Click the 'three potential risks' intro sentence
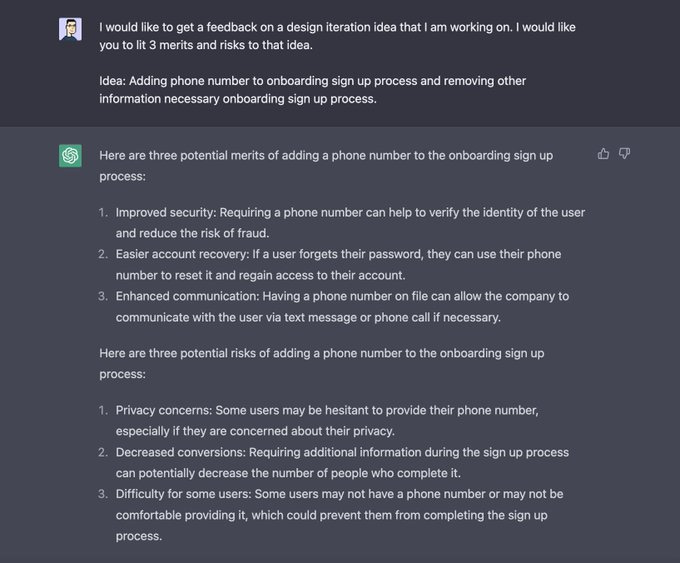The width and height of the screenshot is (680, 563). coord(322,363)
